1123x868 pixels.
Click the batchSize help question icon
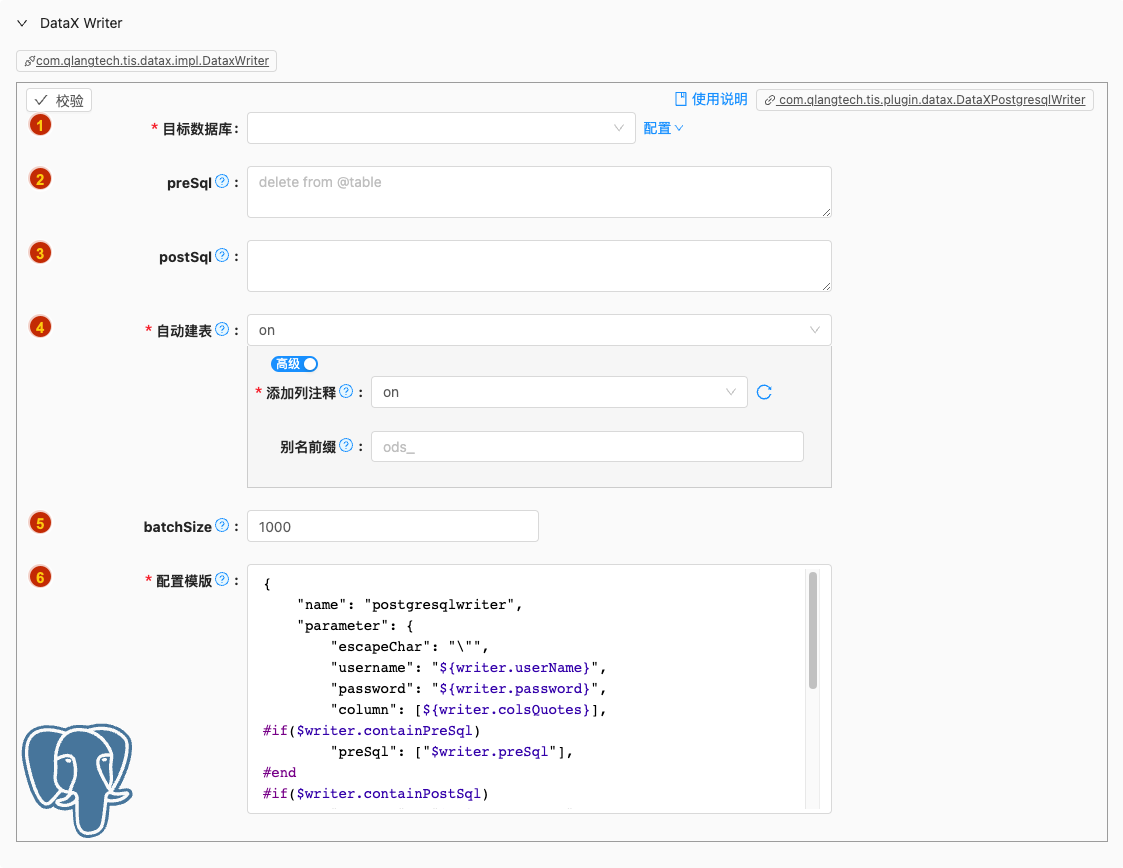click(x=222, y=526)
